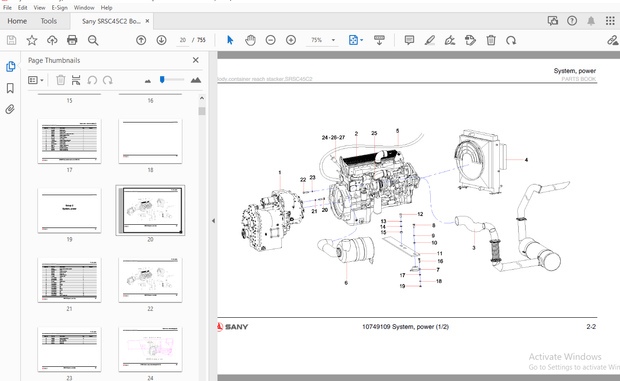The width and height of the screenshot is (620, 381).
Task: Open the Attachments paperclip panel
Action: pos(10,109)
